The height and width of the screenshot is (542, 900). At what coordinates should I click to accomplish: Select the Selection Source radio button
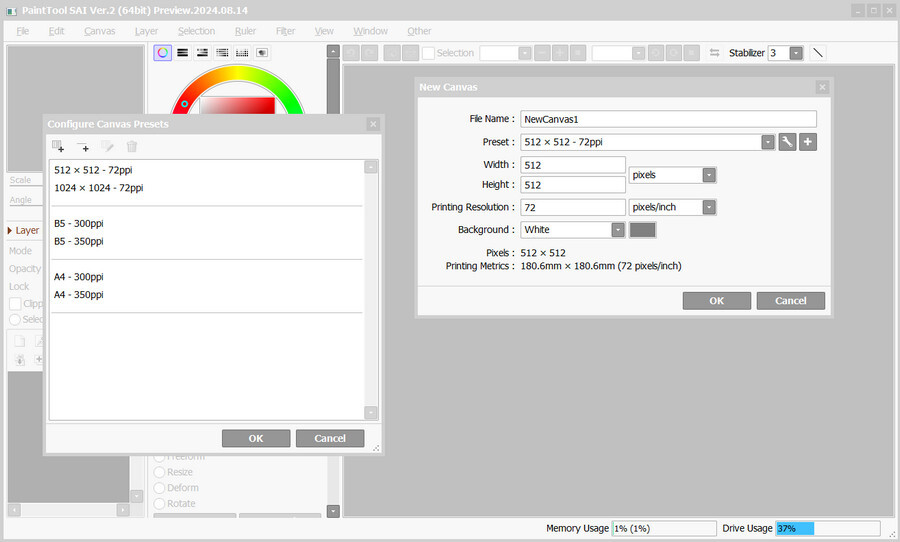click(15, 319)
